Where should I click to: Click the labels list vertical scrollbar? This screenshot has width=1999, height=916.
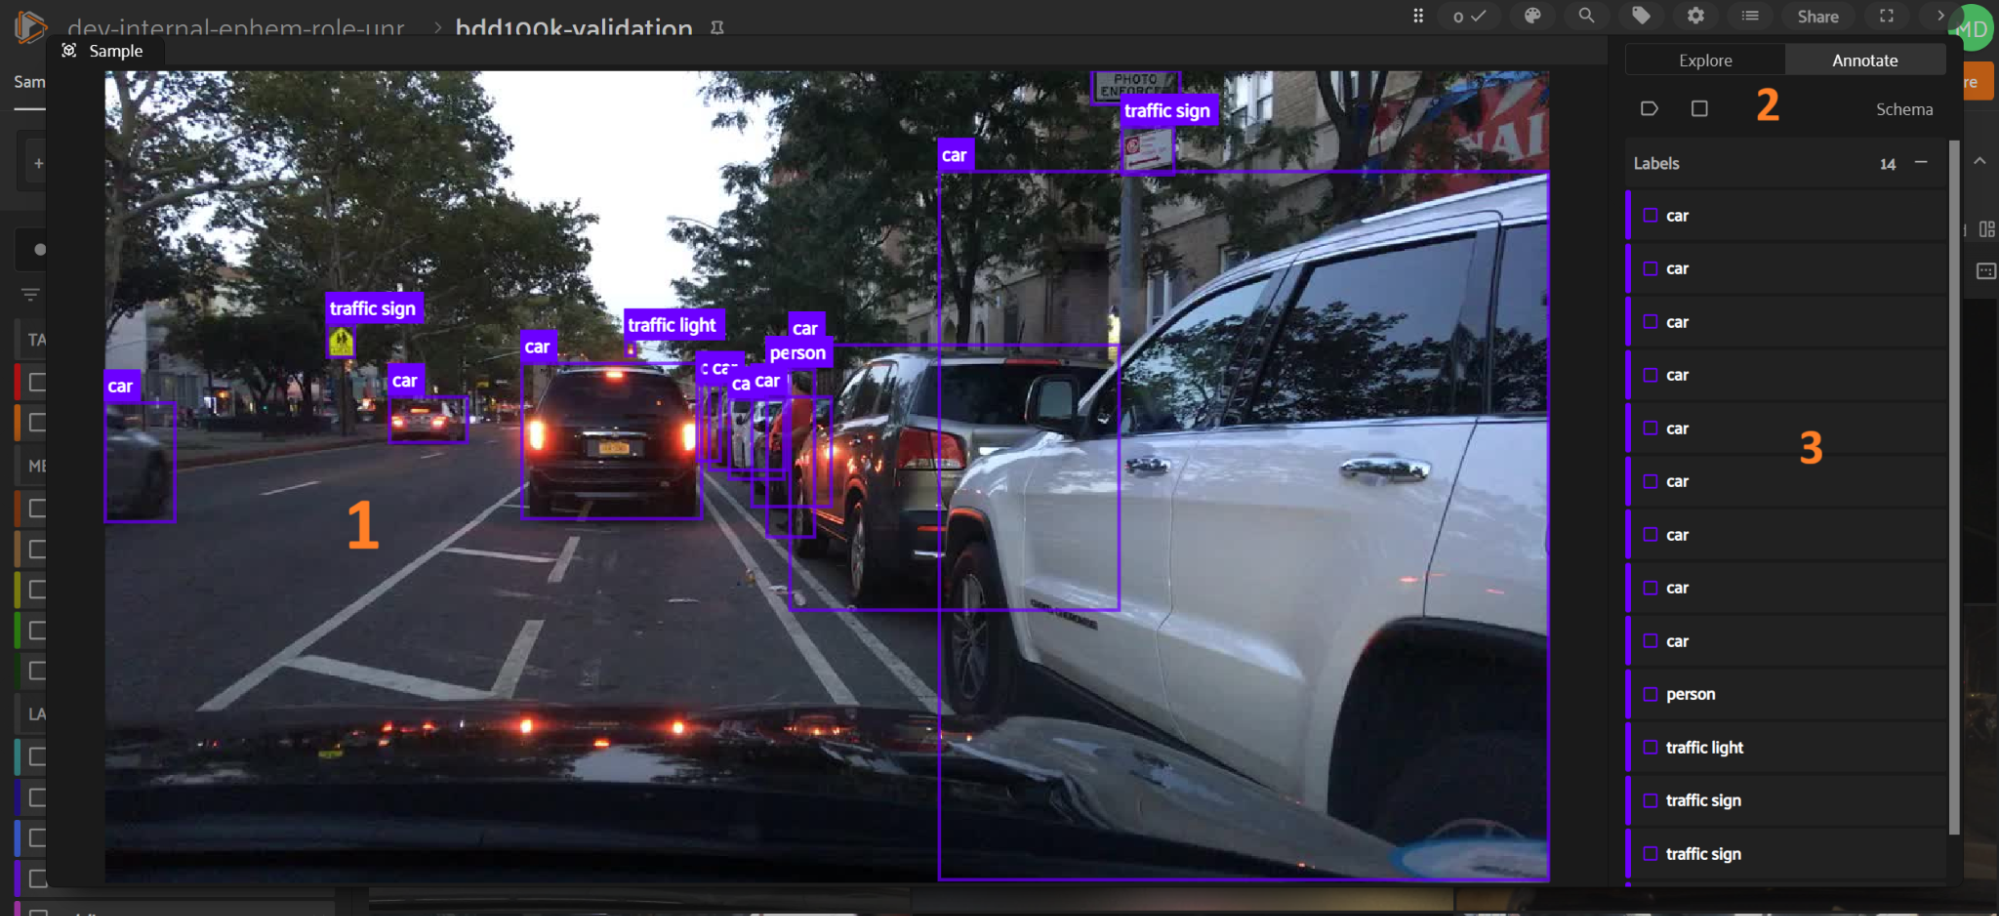tap(1954, 500)
